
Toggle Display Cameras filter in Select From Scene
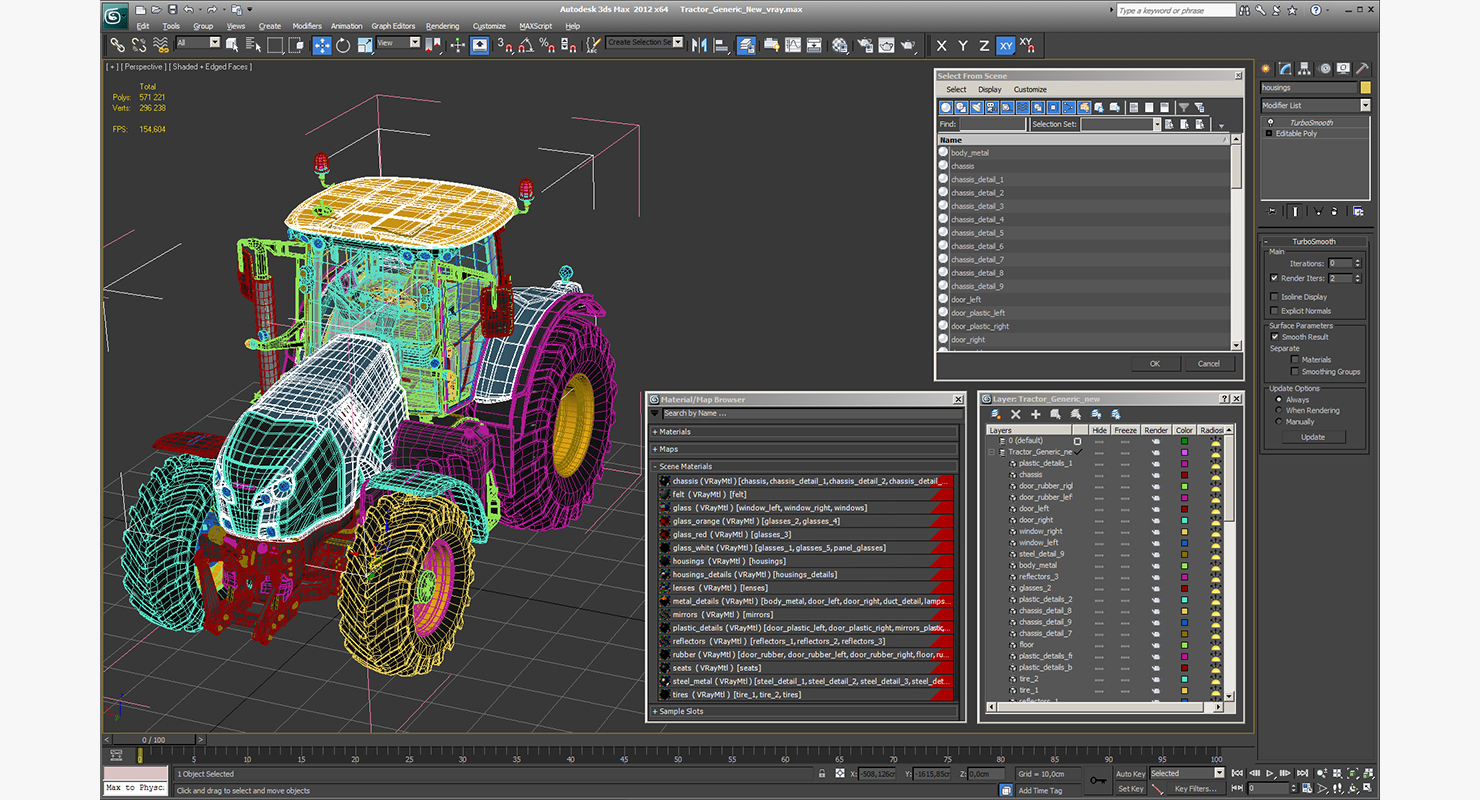[x=992, y=107]
